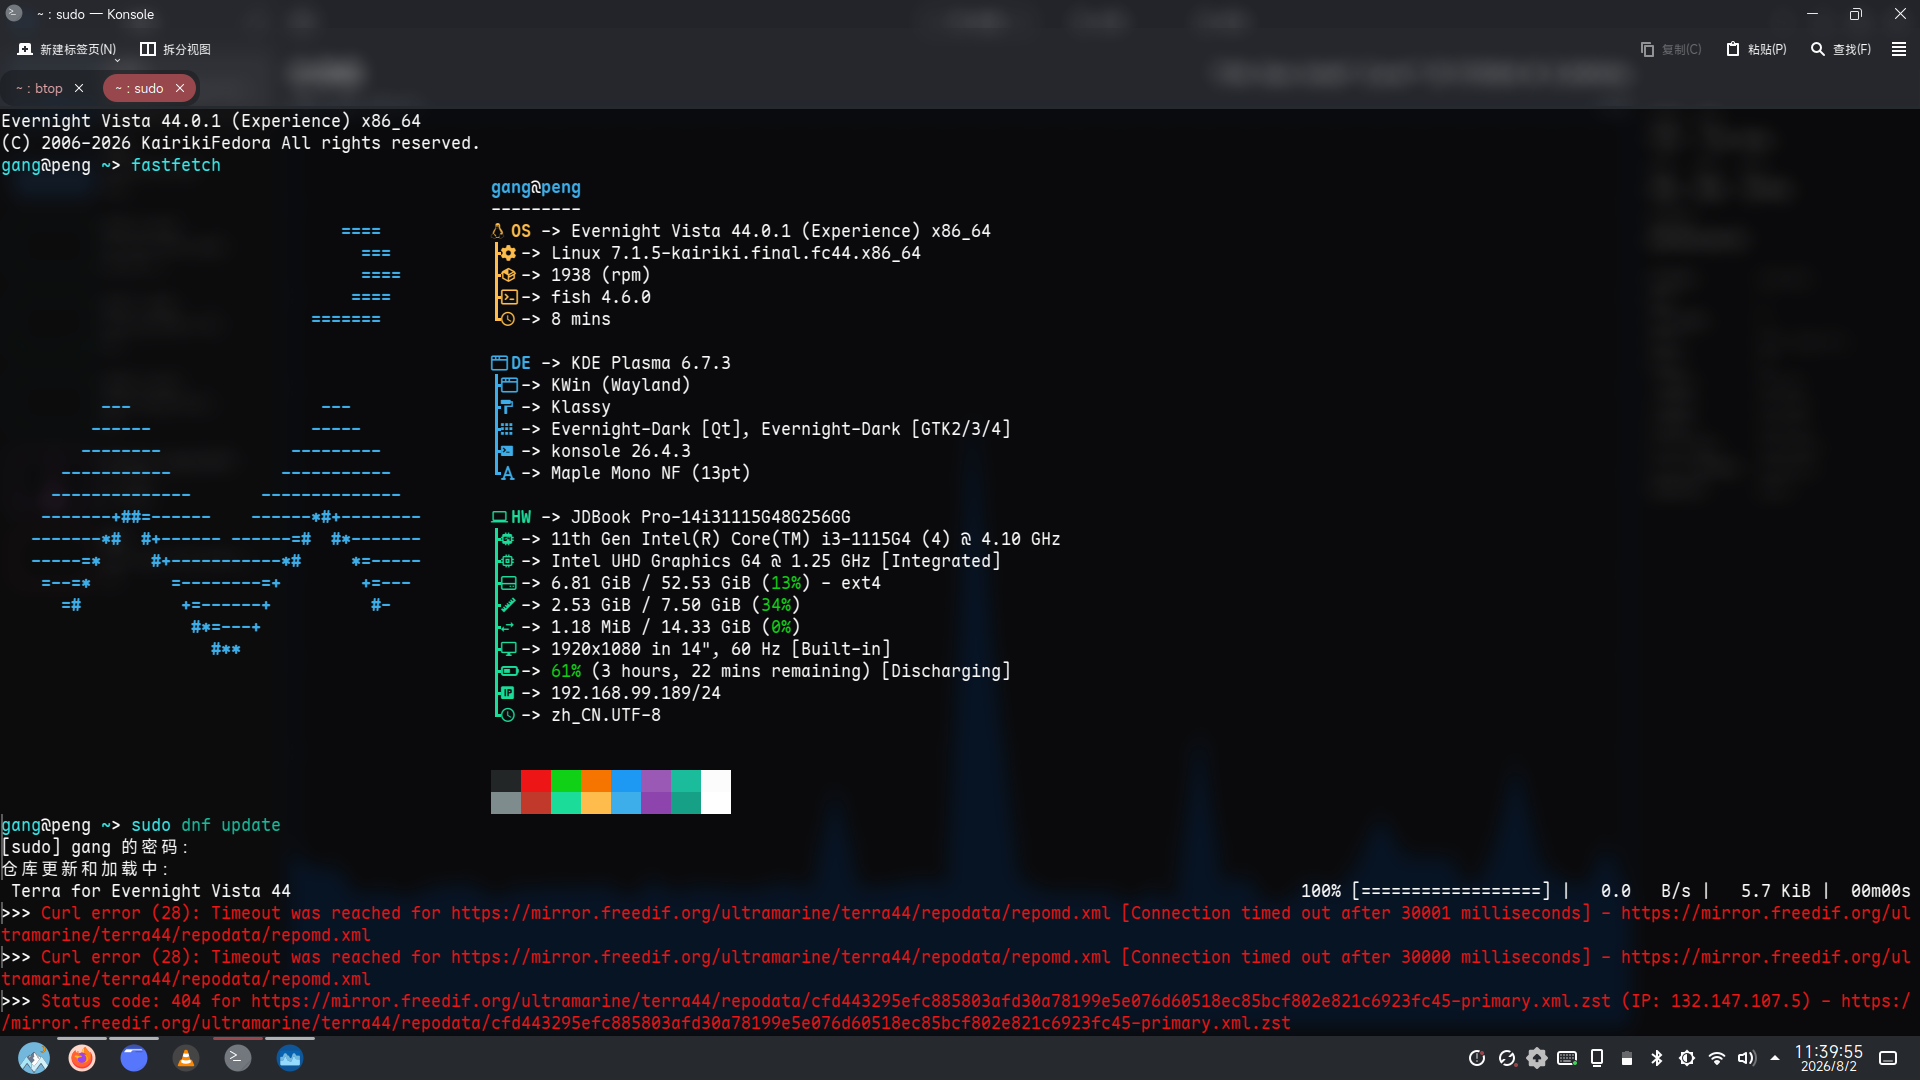Image resolution: width=1920 pixels, height=1080 pixels.
Task: Click 'JDBook Pro-14i31115G48G256GG' text
Action: click(x=711, y=517)
